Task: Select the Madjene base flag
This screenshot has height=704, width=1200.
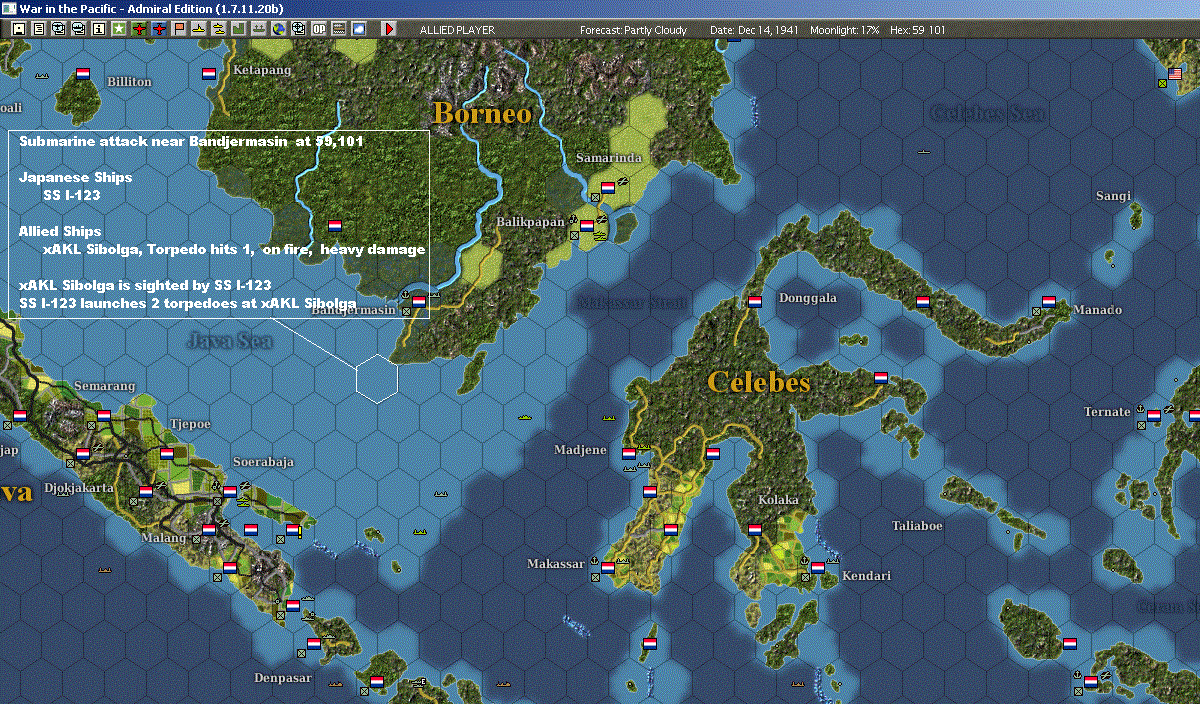Action: click(x=629, y=453)
